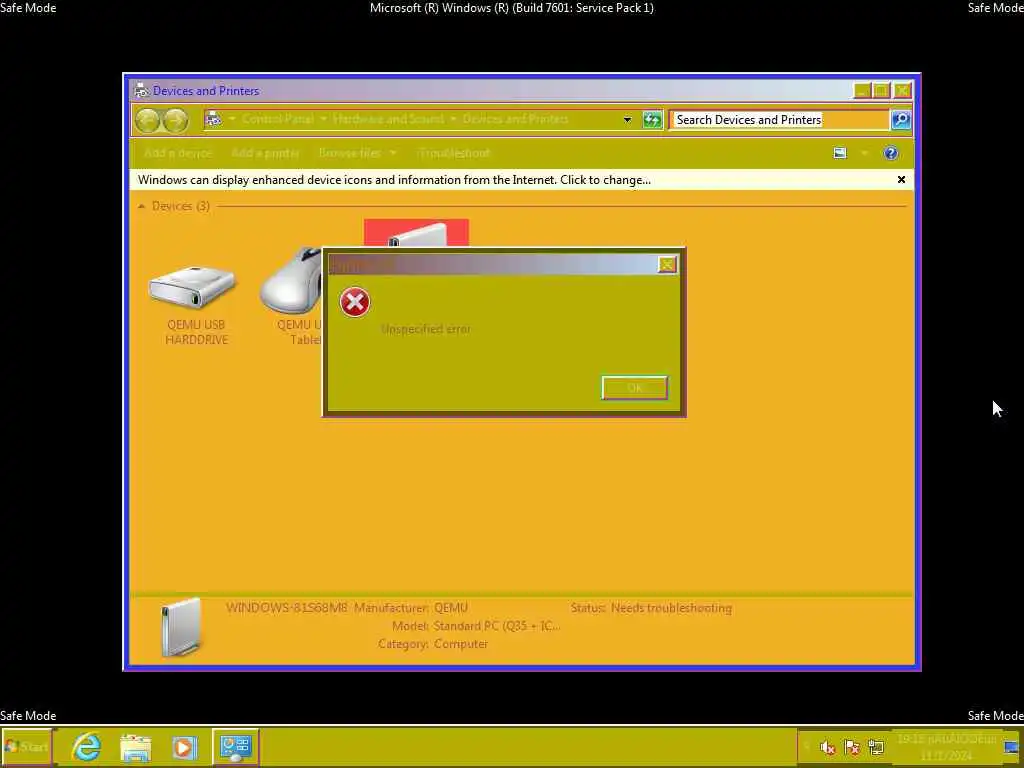The image size is (1024, 768).
Task: Open the Start menu
Action: pyautogui.click(x=27, y=746)
